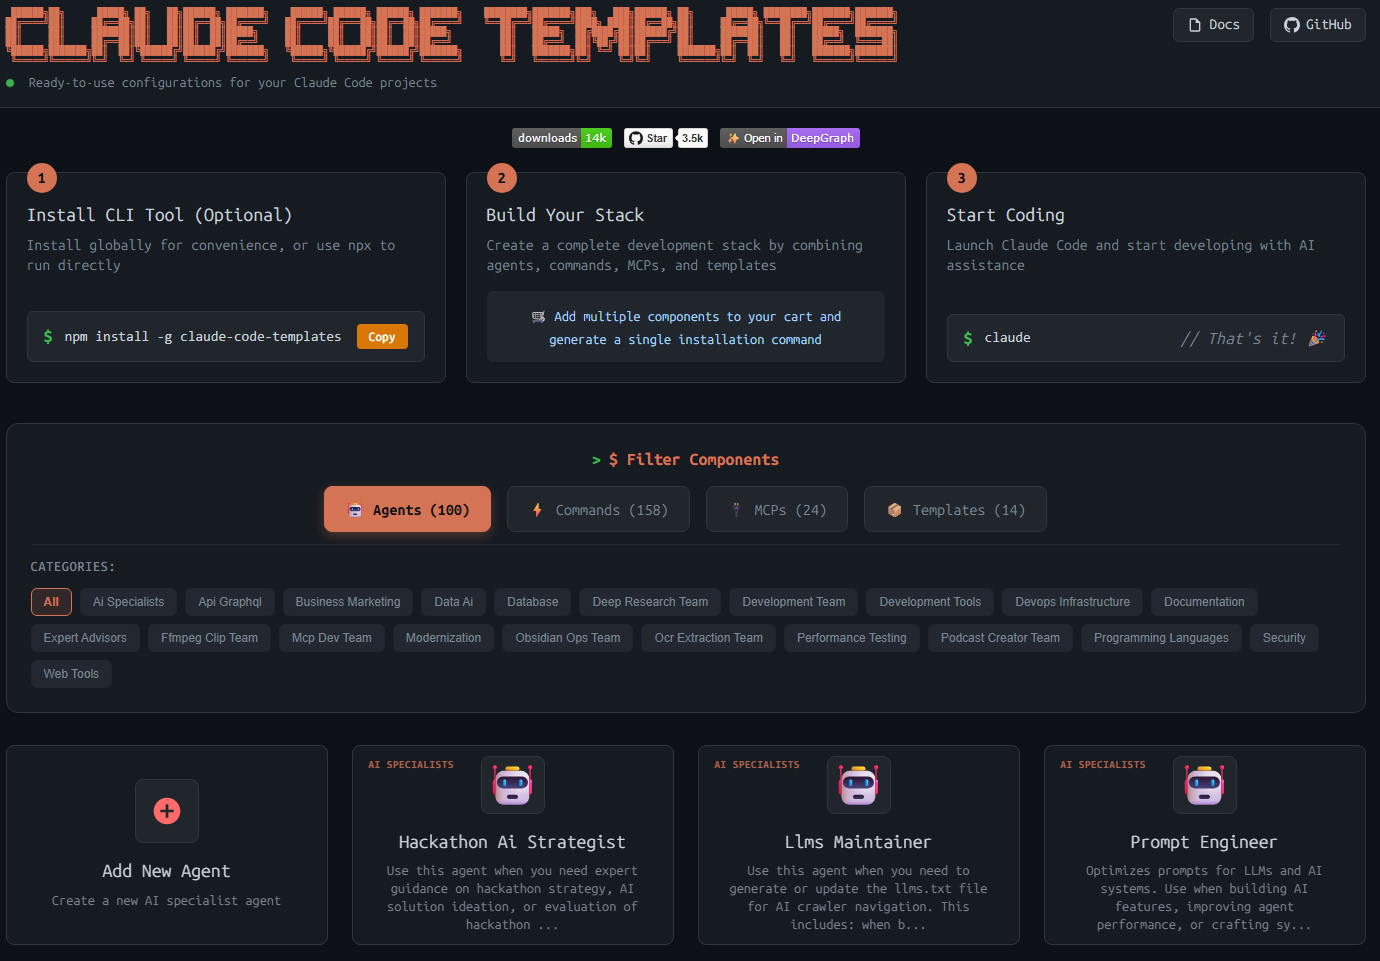This screenshot has height=961, width=1380.
Task: Click the party popper emoji icon
Action: tap(1317, 338)
